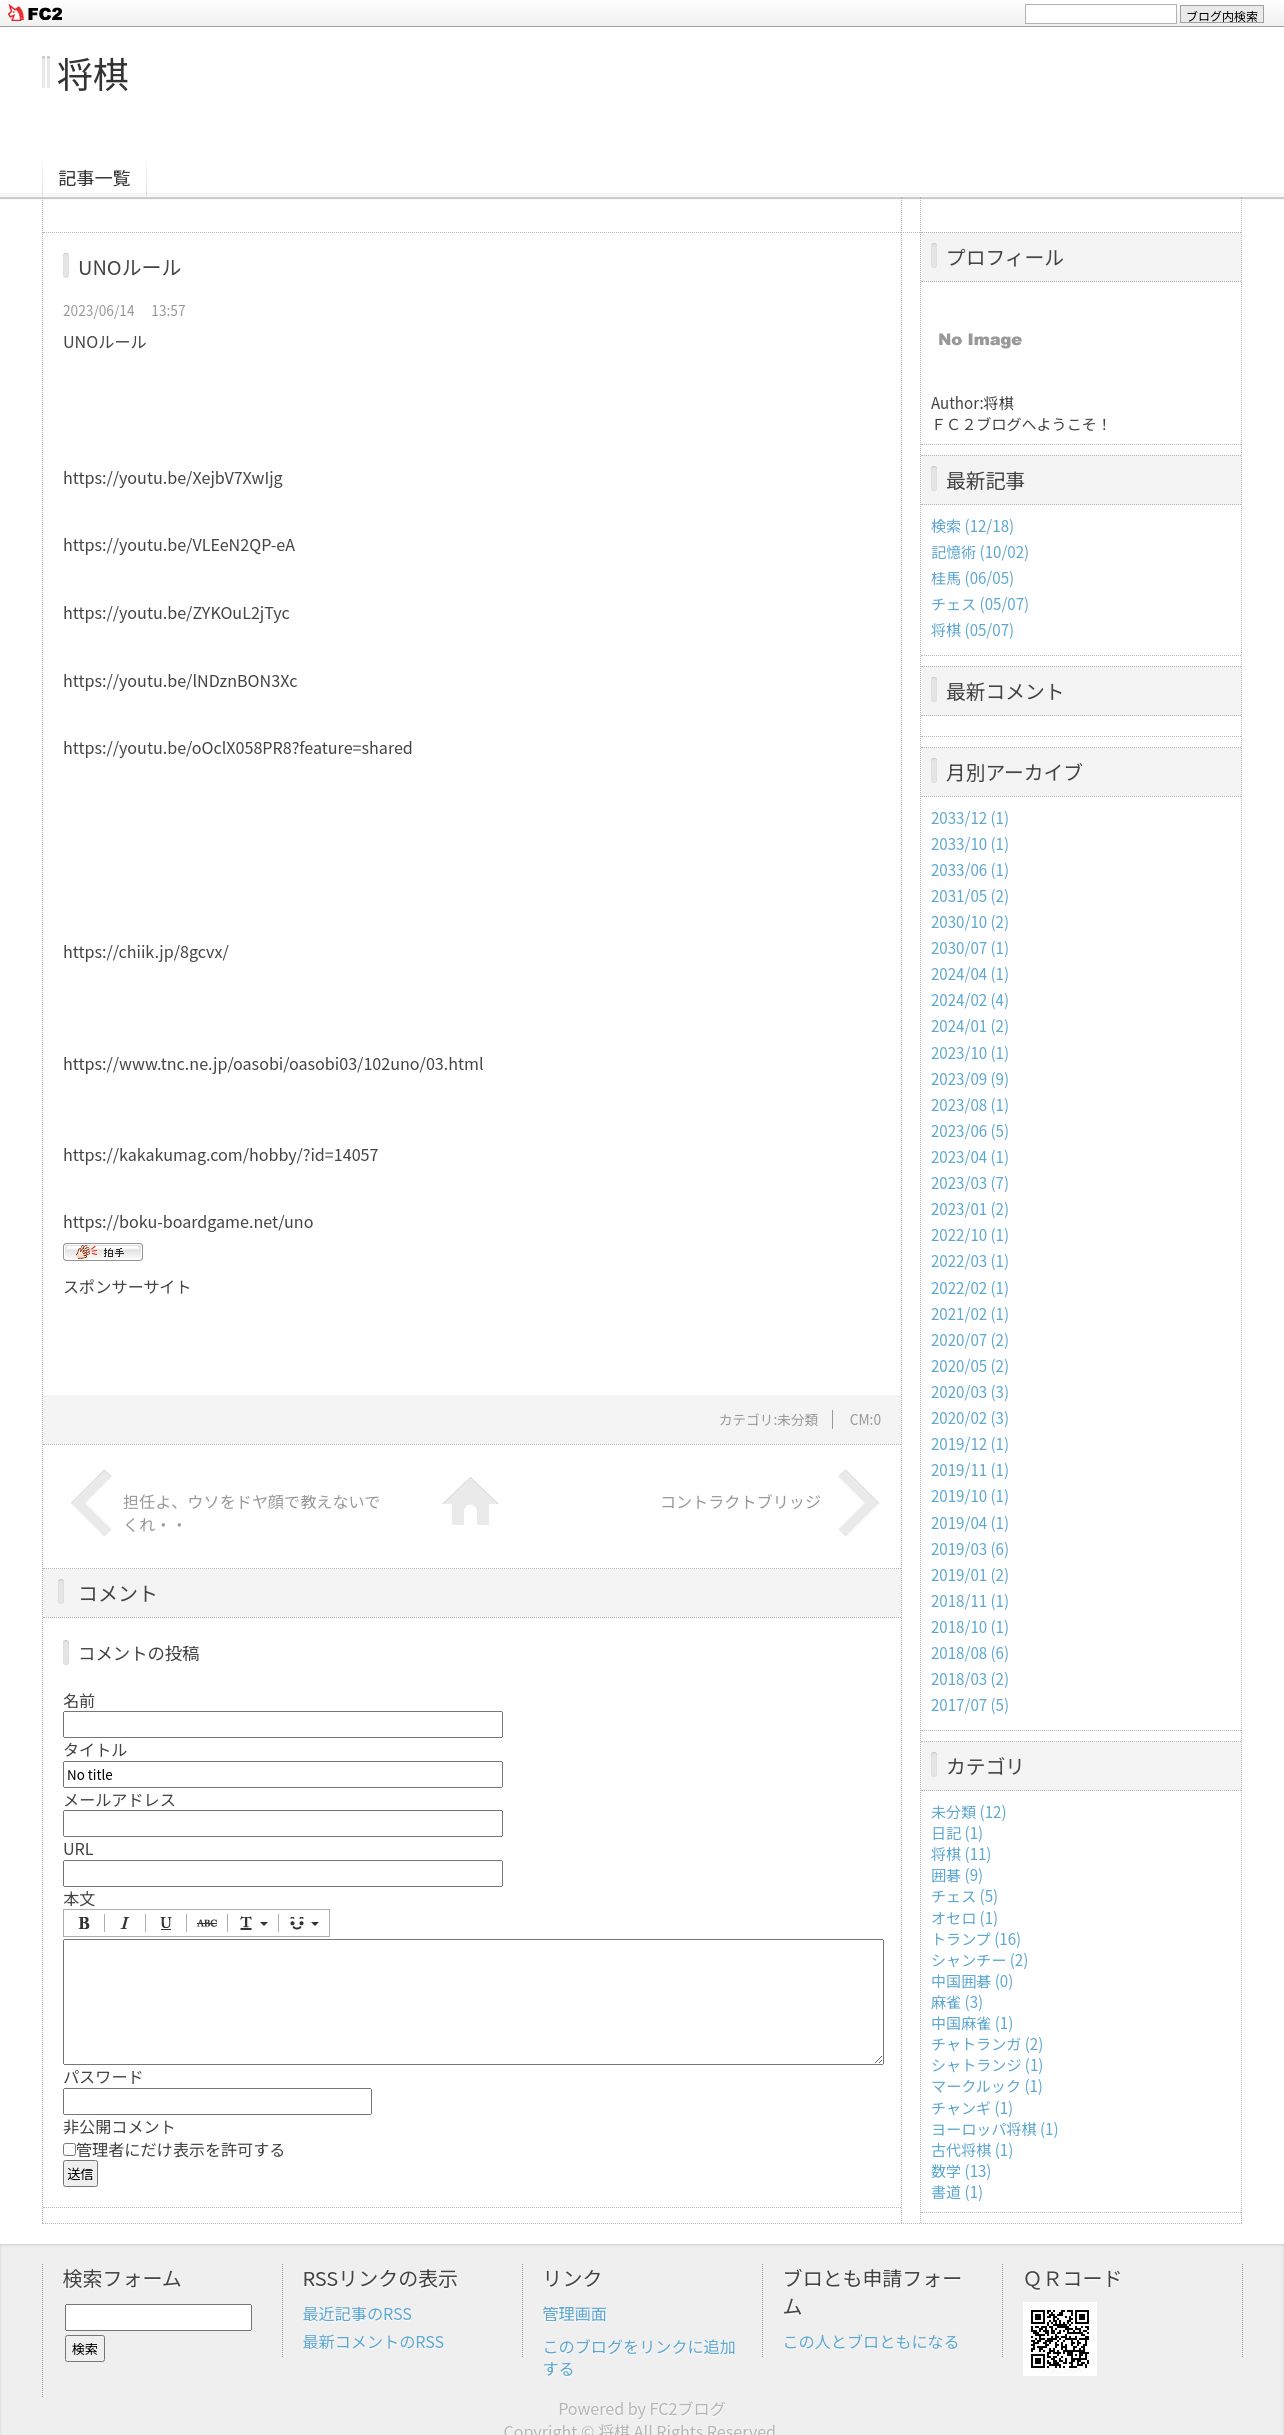Open archive 2023/09 (9)
Screen dimensions: 1284x2435
(970, 1079)
